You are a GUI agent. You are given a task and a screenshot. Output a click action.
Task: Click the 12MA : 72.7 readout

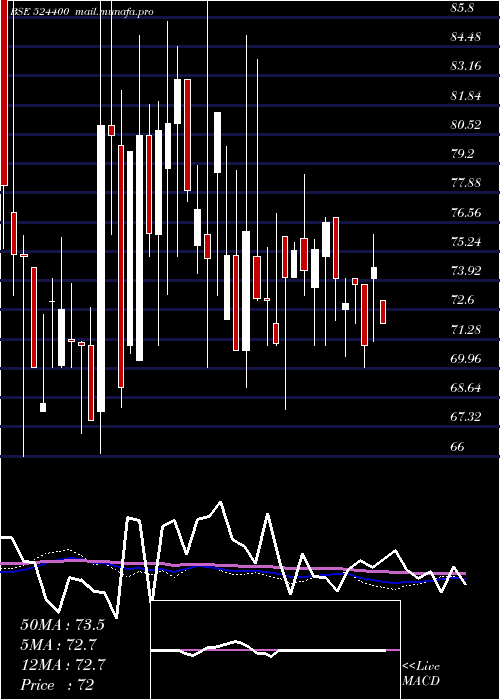(62, 665)
